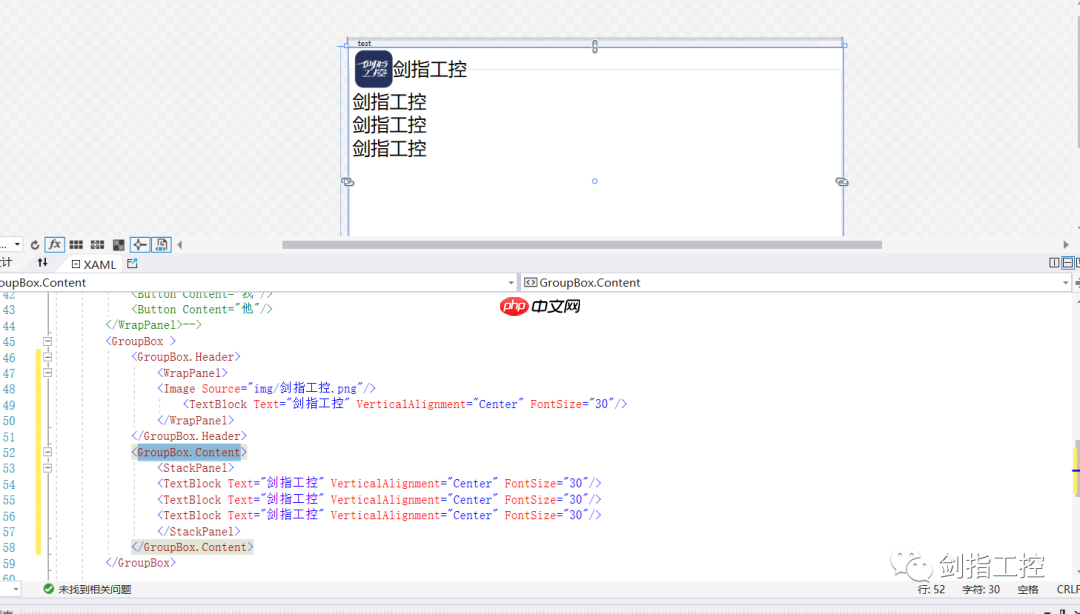Swap the design and XAML panes
The width and height of the screenshot is (1080, 614).
(x=43, y=263)
